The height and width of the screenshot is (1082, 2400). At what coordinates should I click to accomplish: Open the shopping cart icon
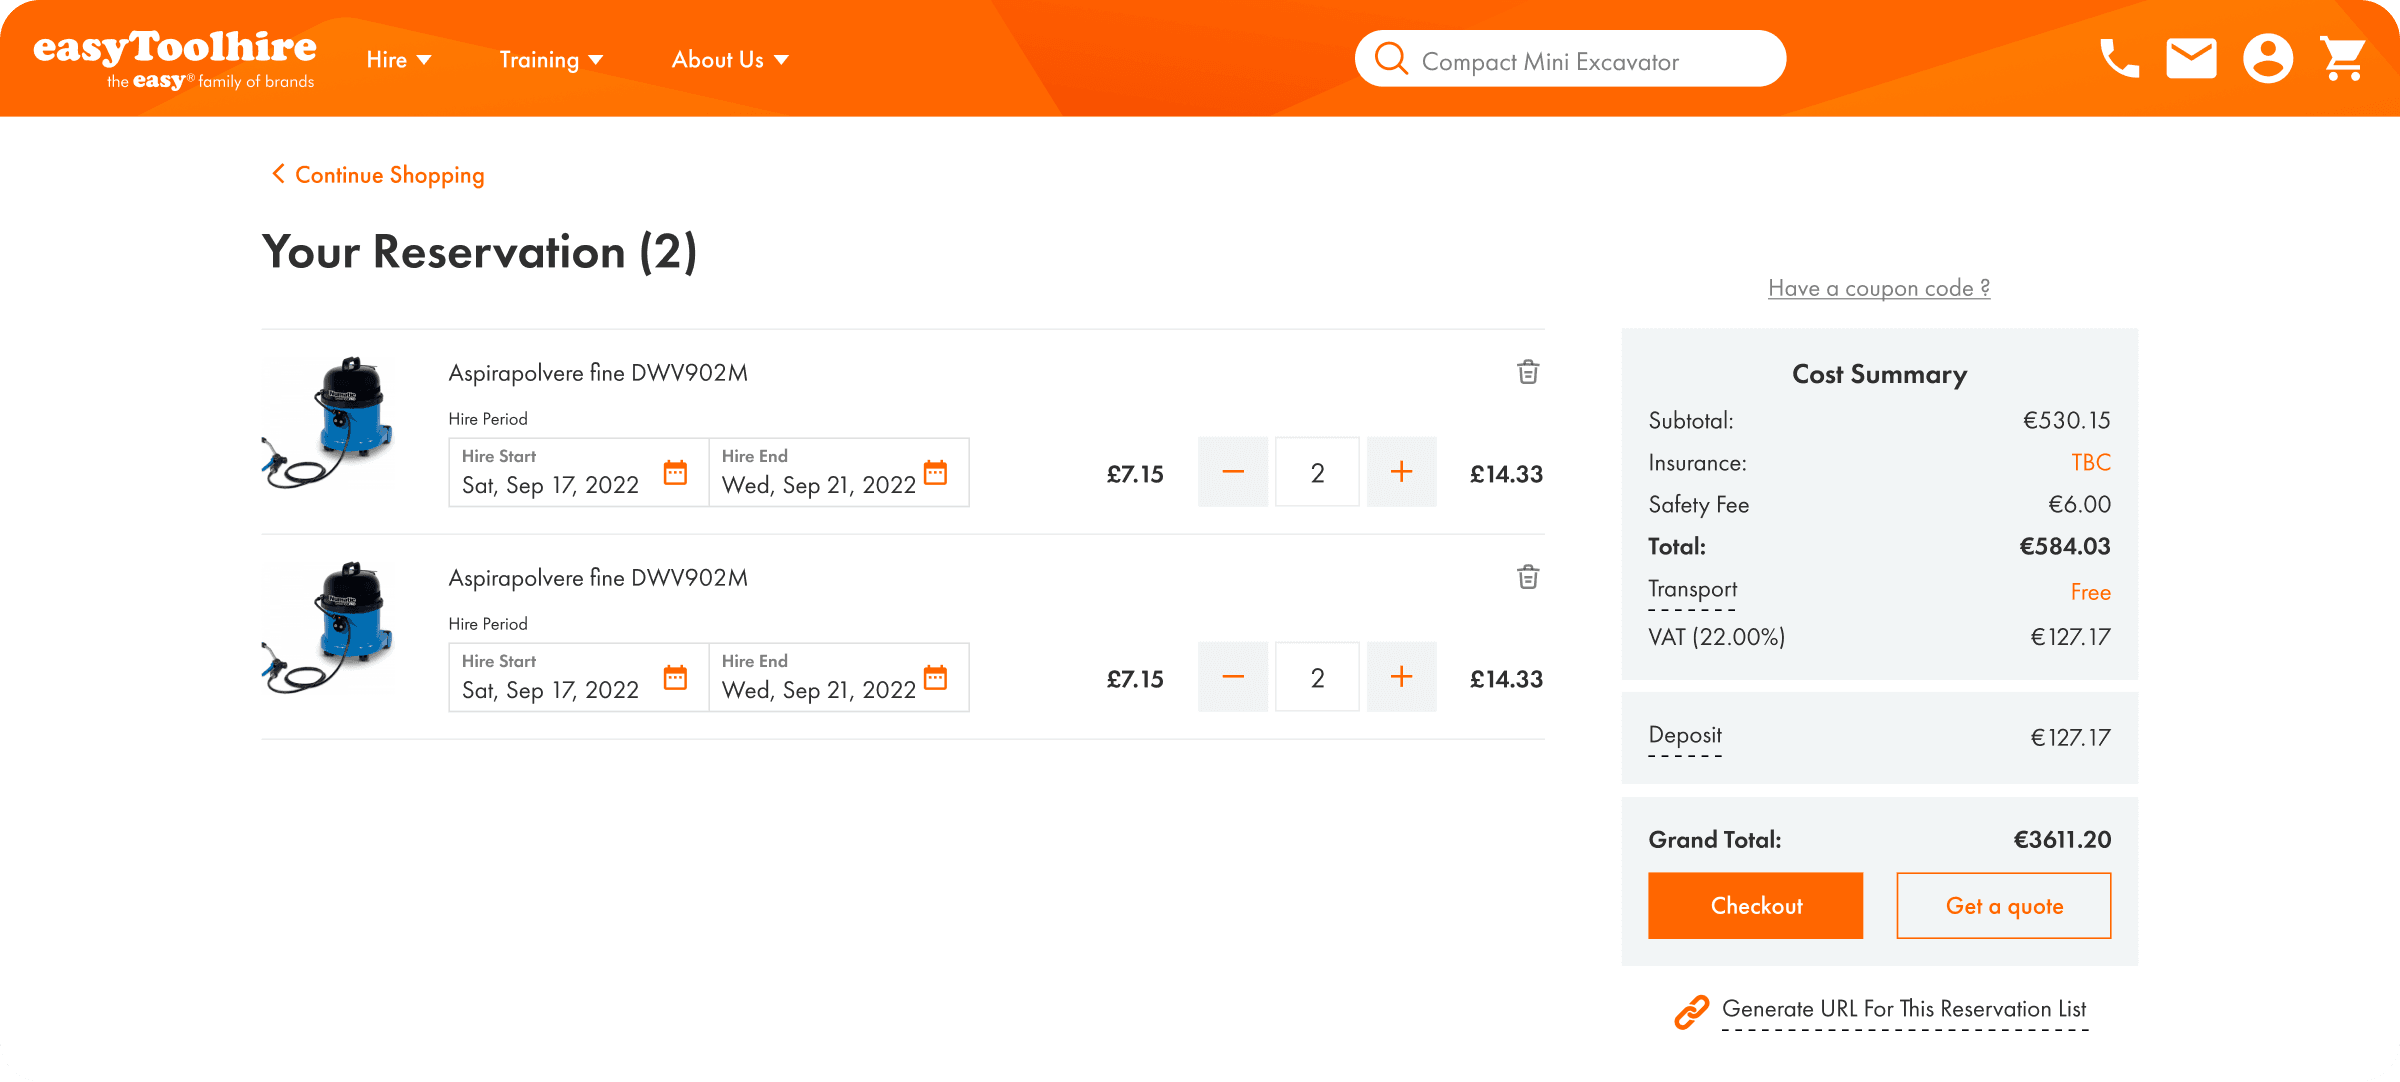(2342, 59)
